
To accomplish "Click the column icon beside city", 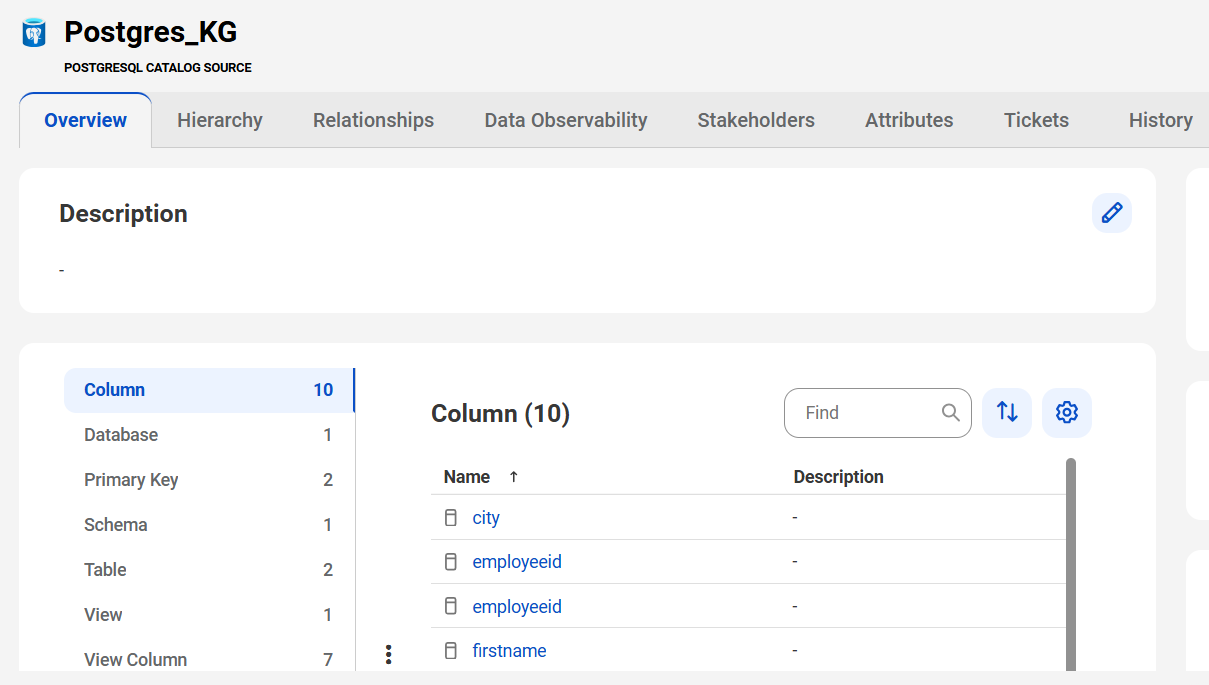I will (x=451, y=518).
